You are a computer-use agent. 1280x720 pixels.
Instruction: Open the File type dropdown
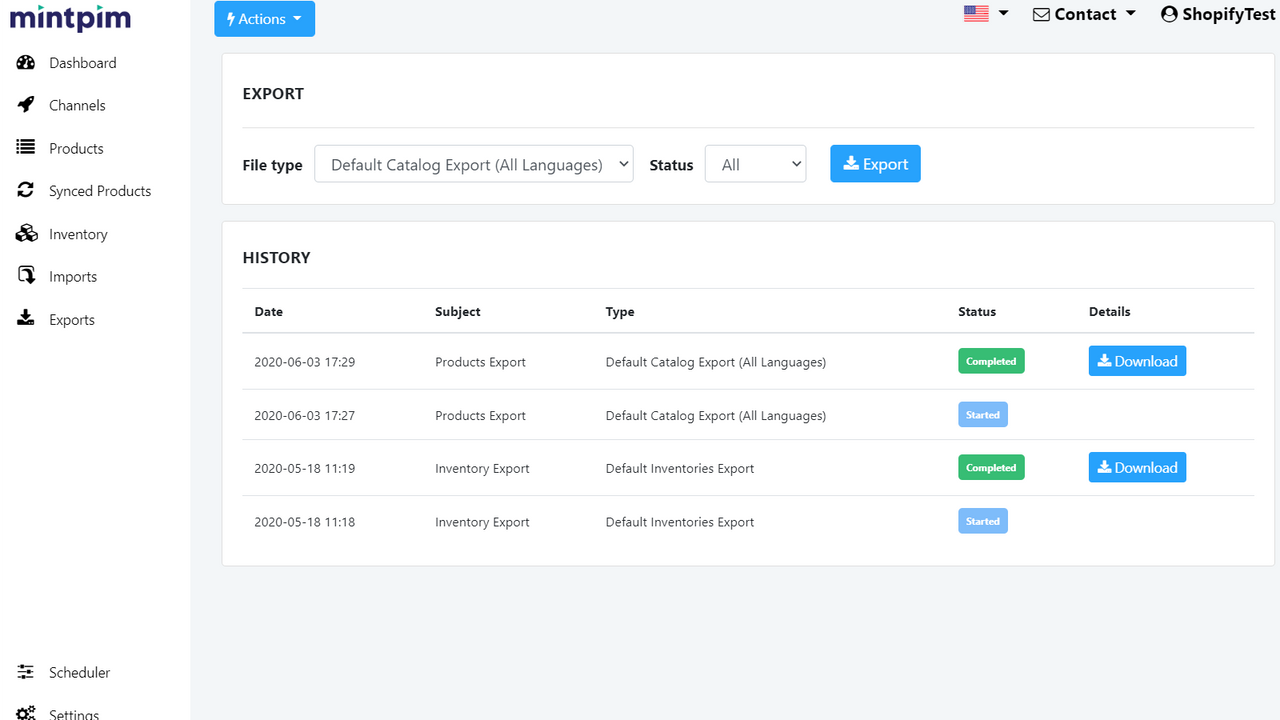(473, 163)
